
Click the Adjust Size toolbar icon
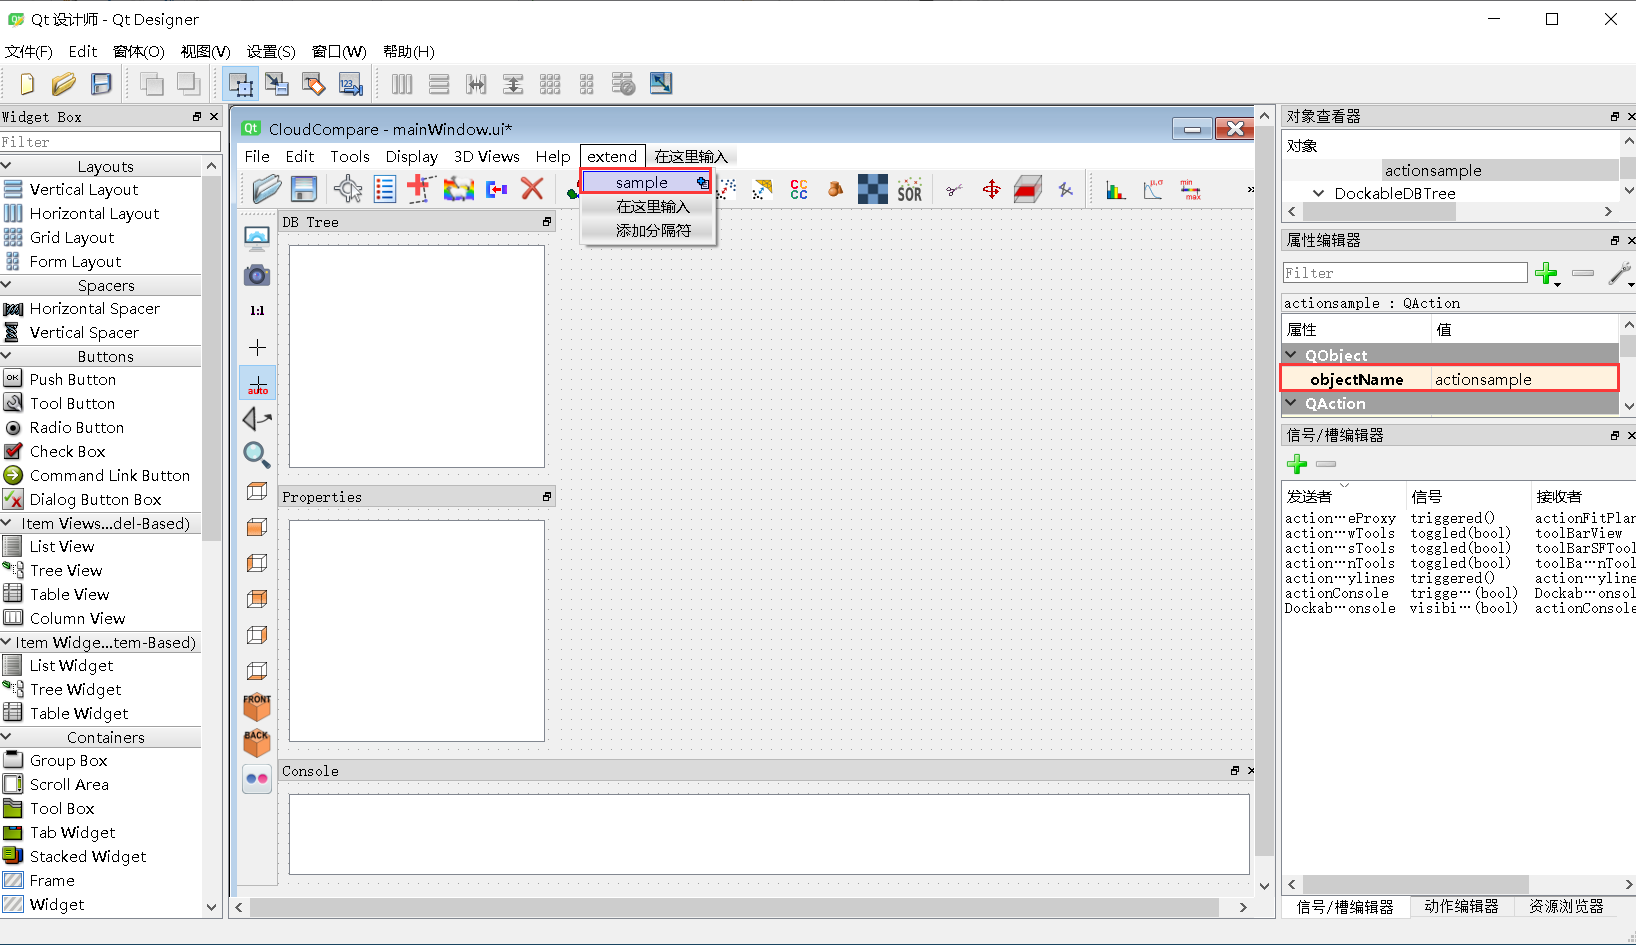coord(661,84)
